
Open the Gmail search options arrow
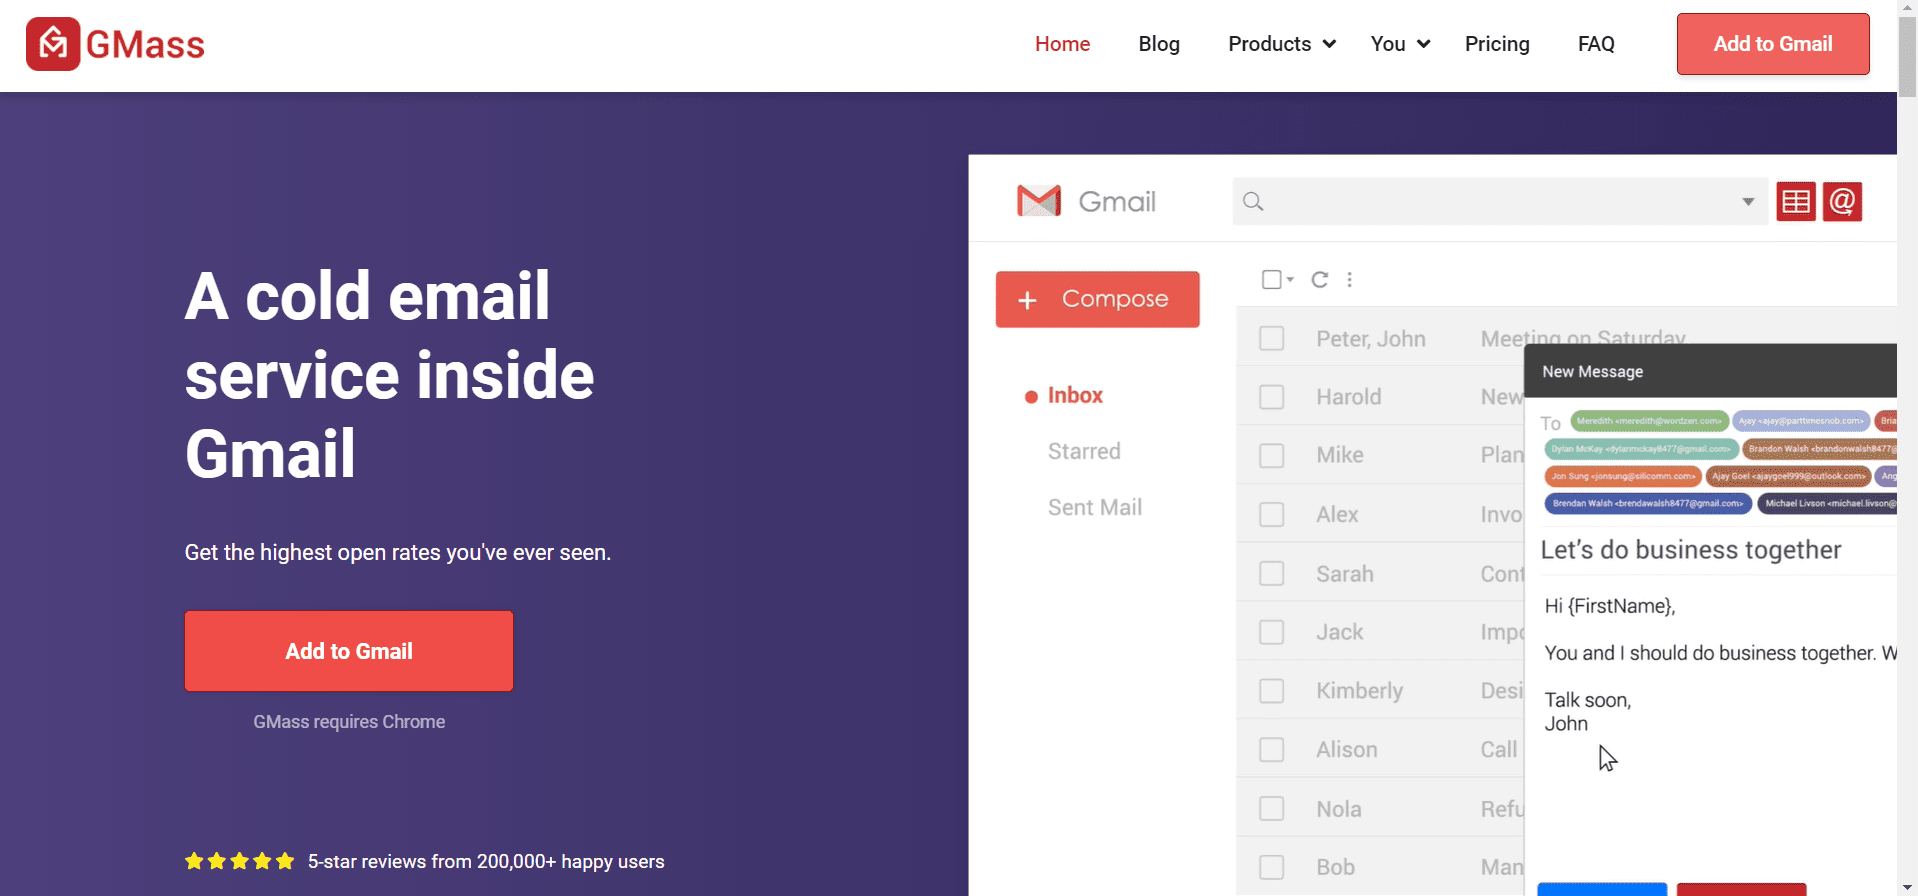pos(1748,202)
